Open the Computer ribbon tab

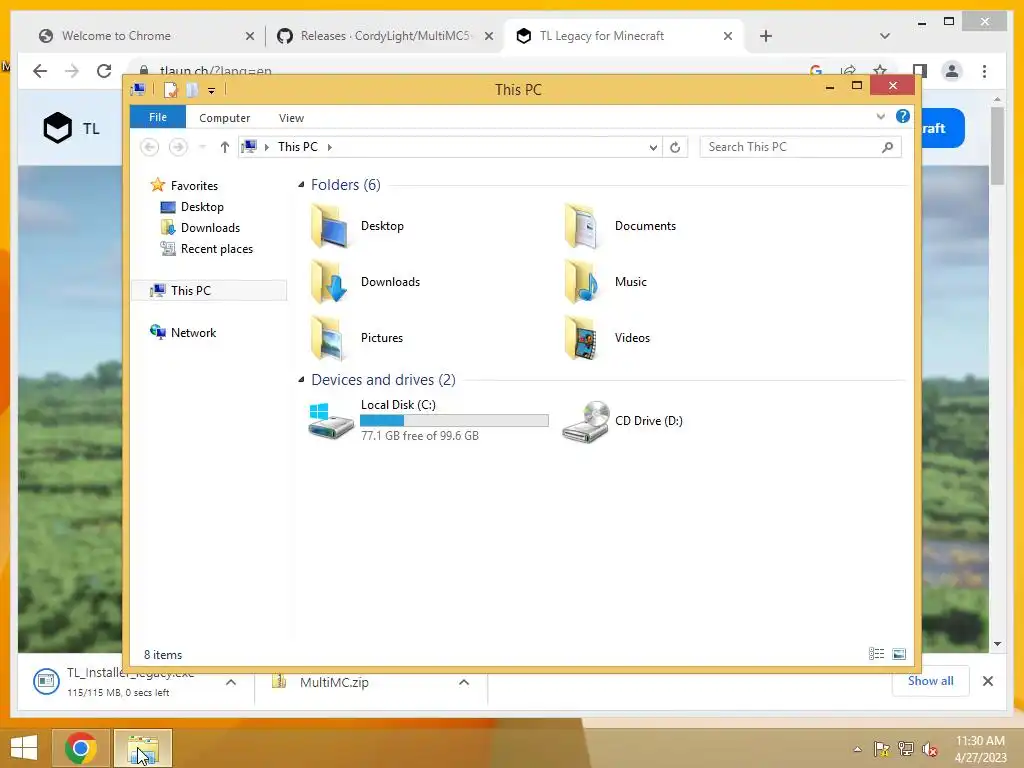225,118
